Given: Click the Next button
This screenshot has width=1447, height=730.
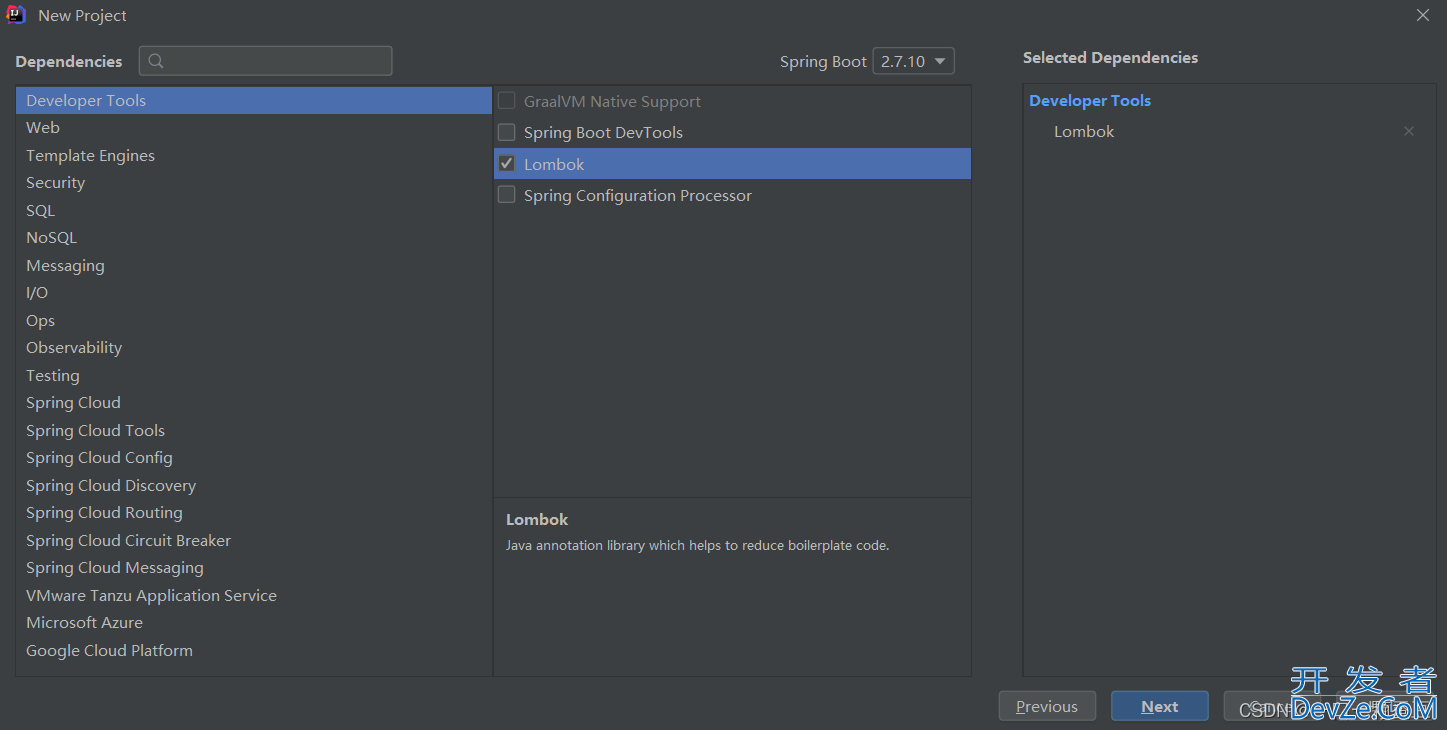Looking at the screenshot, I should click(1159, 706).
